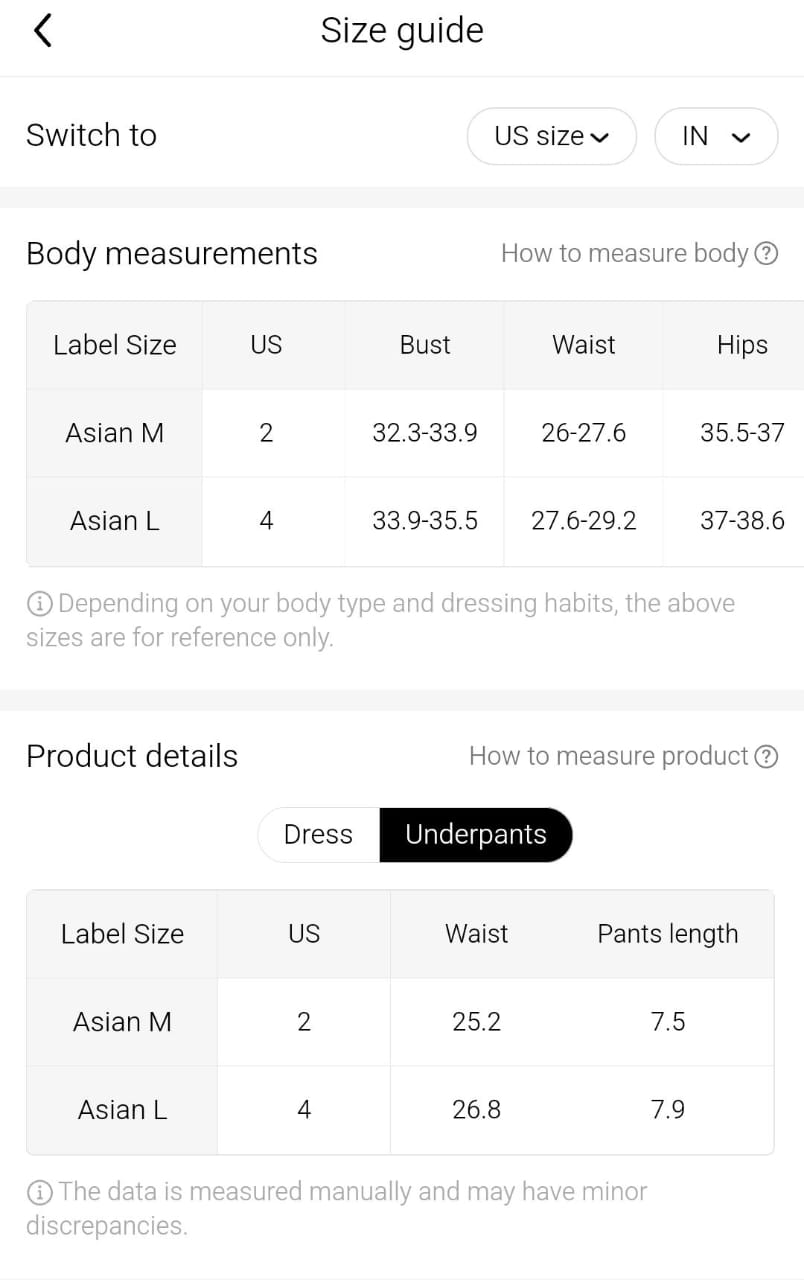The image size is (804, 1280).
Task: Select Asian M label in Body measurements table
Action: (x=114, y=433)
